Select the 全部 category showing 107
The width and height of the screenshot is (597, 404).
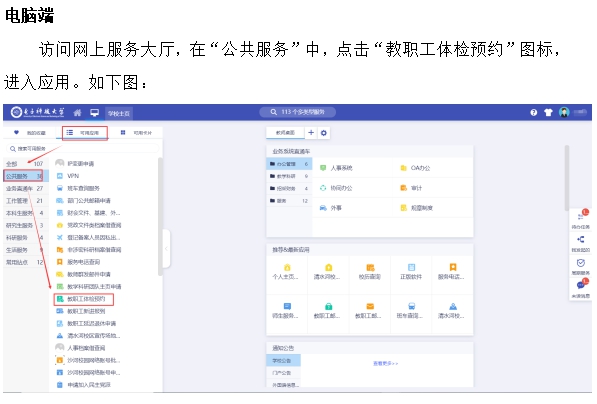(24, 164)
